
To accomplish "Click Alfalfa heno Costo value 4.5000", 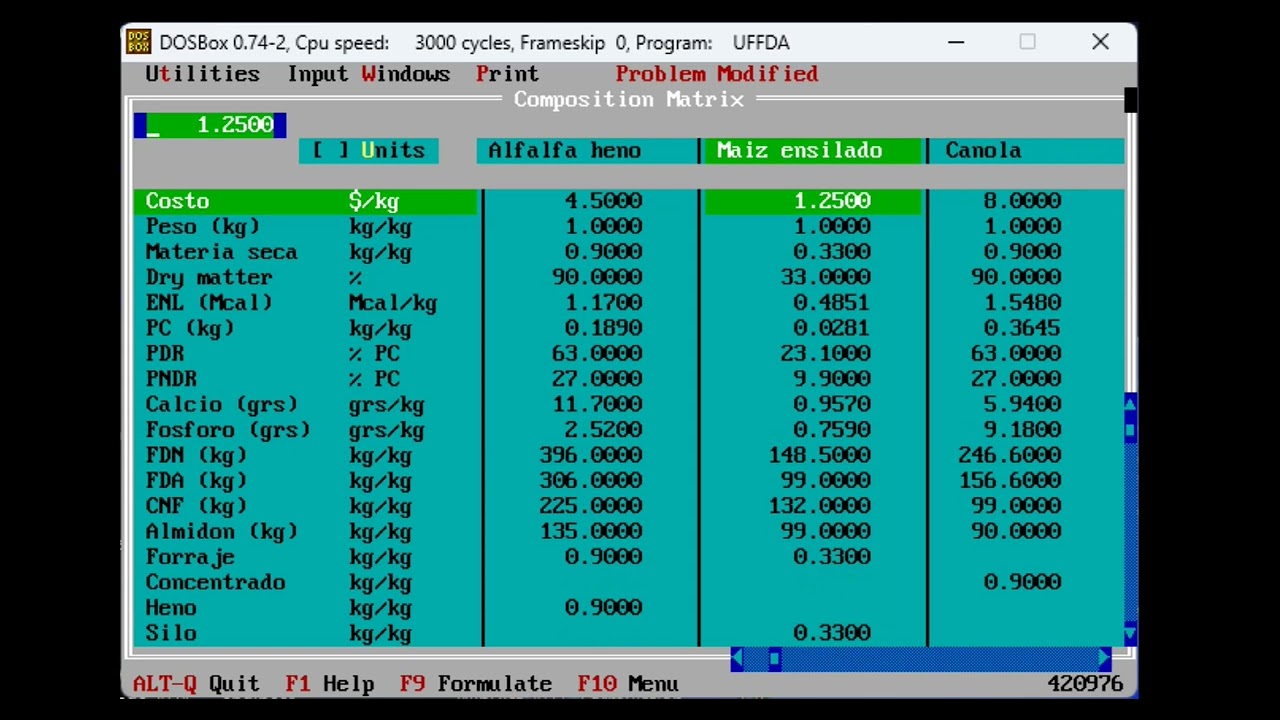I will (603, 201).
